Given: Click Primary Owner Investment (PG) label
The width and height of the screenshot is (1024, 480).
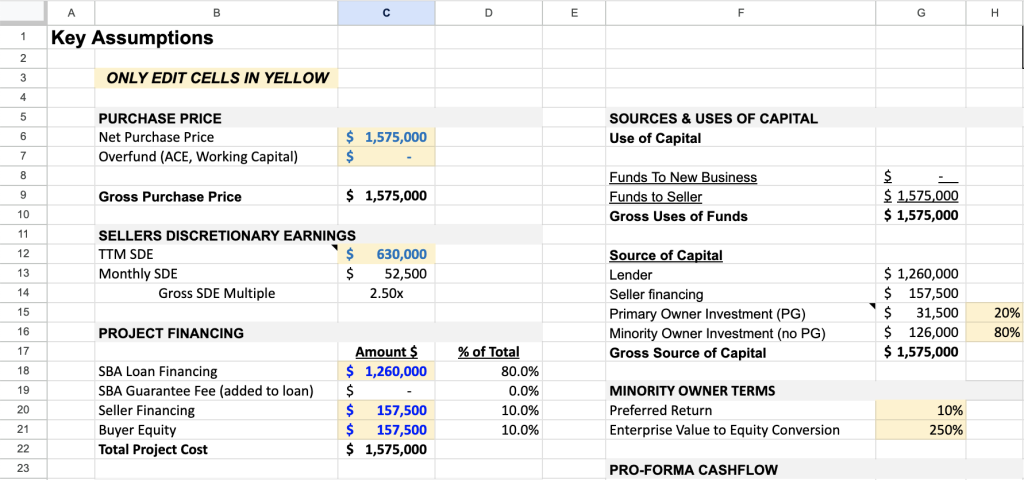Looking at the screenshot, I should tap(708, 313).
